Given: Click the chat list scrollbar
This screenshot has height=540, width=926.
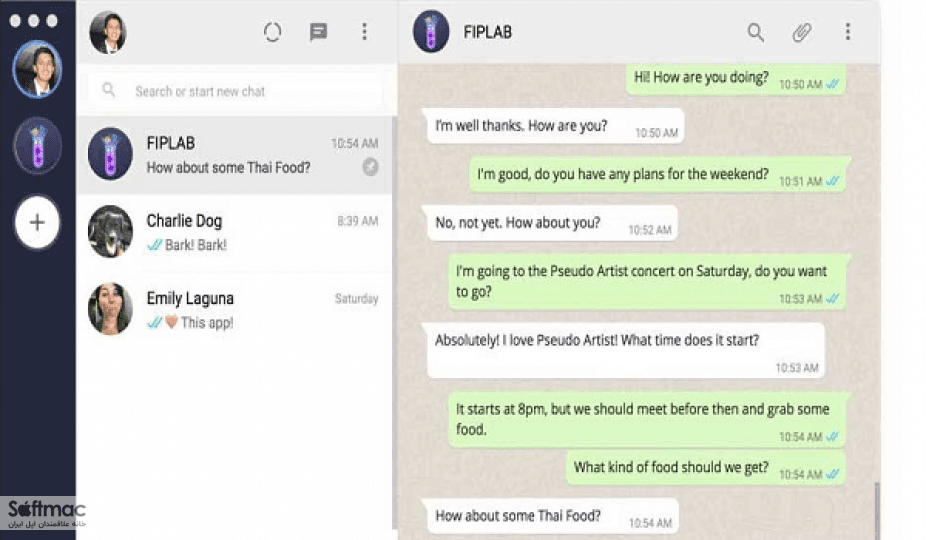Looking at the screenshot, I should coord(394,322).
